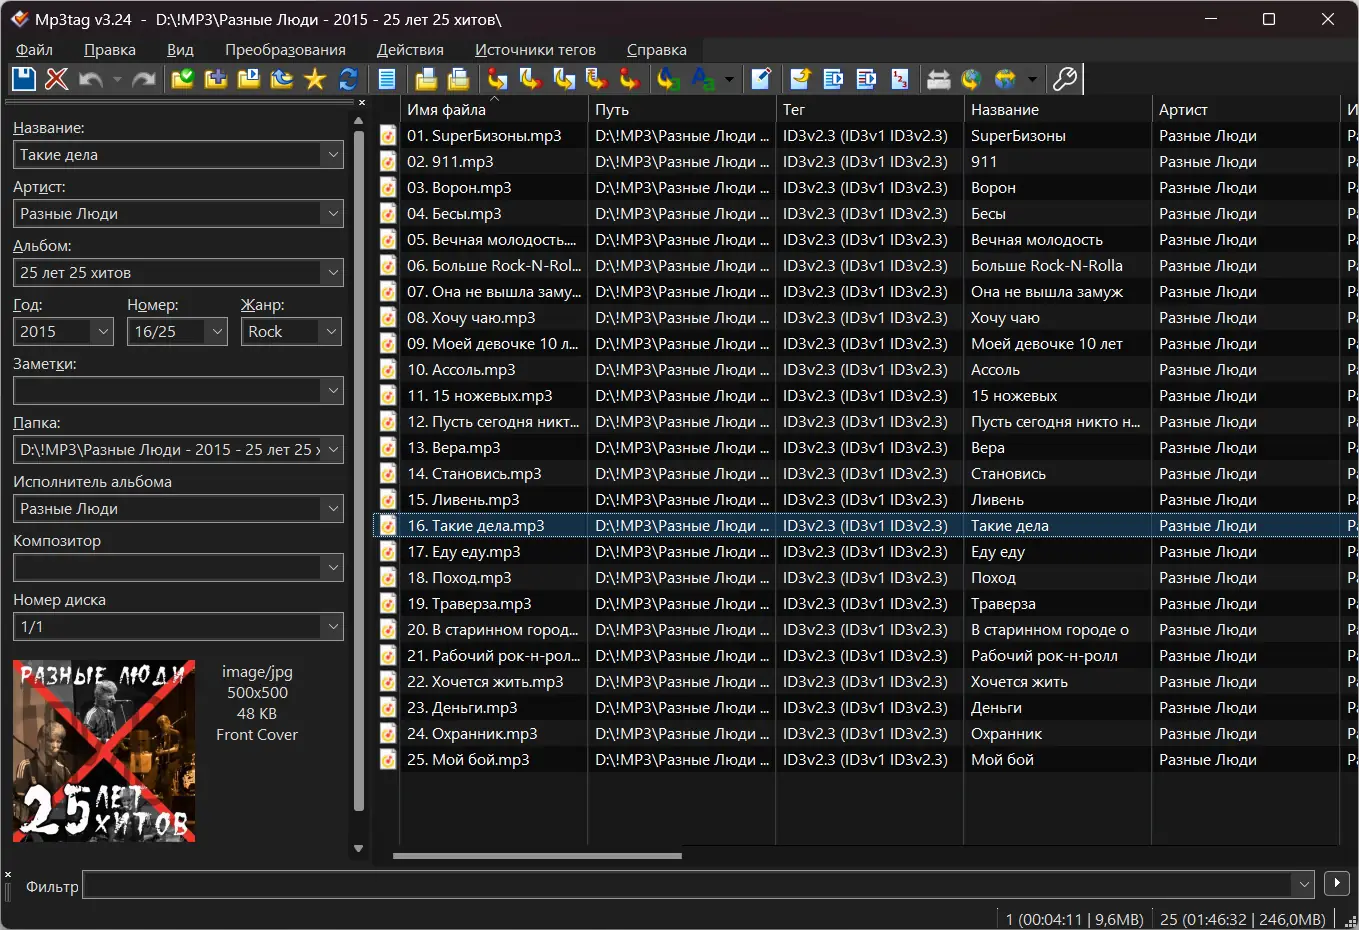The image size is (1359, 930).
Task: Save tags with the floppy disk icon
Action: pos(24,79)
